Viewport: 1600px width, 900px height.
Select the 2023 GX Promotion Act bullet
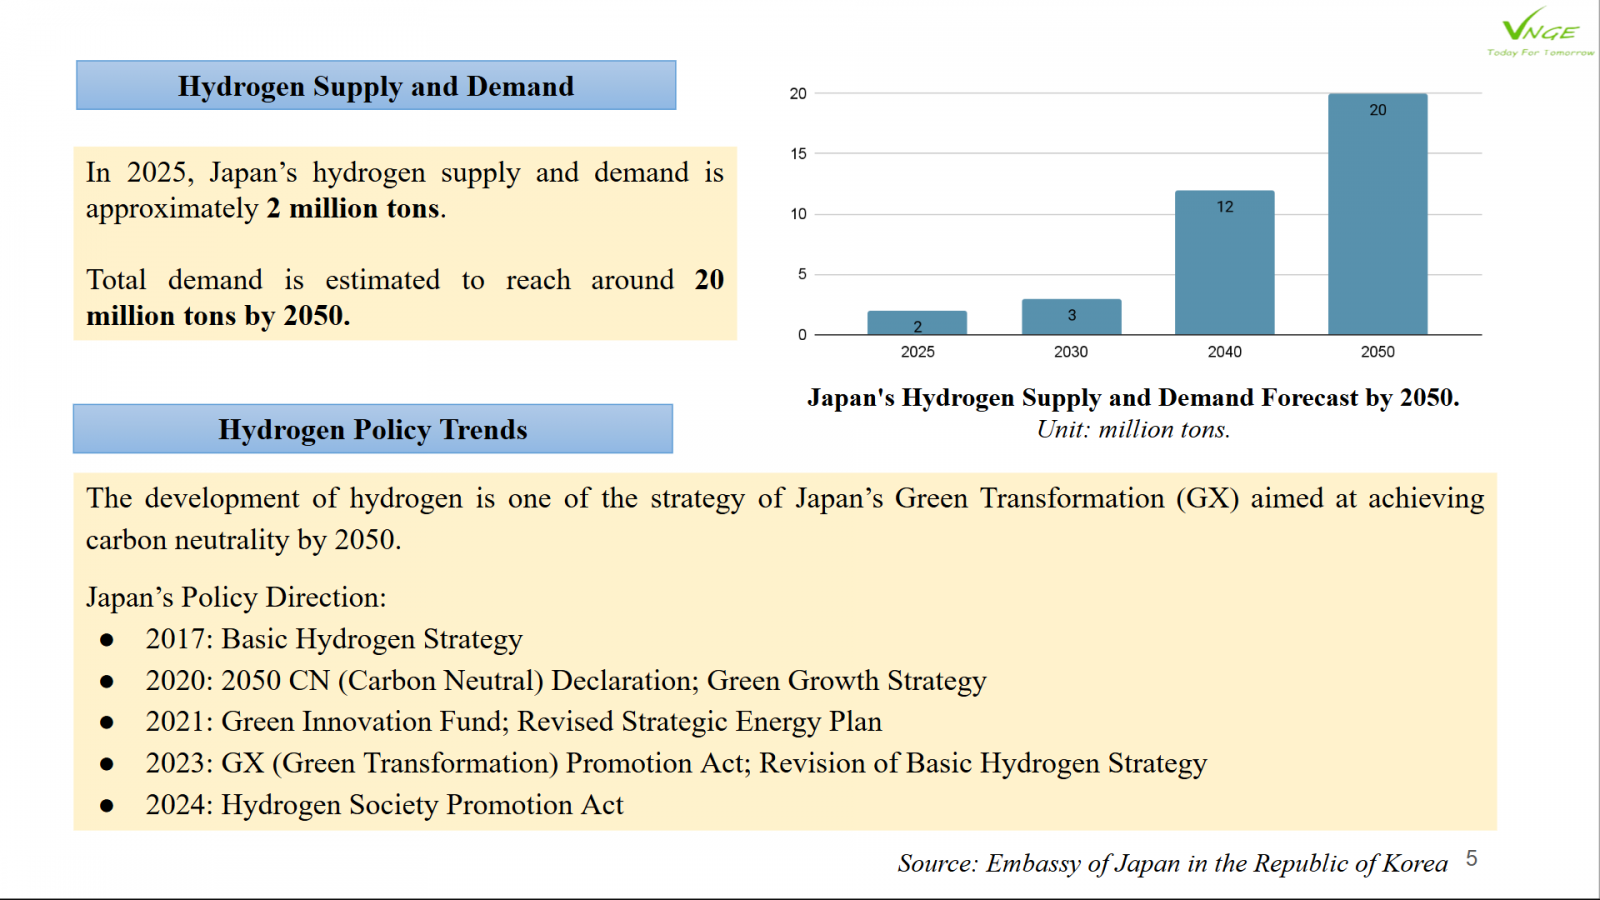[x=676, y=764]
